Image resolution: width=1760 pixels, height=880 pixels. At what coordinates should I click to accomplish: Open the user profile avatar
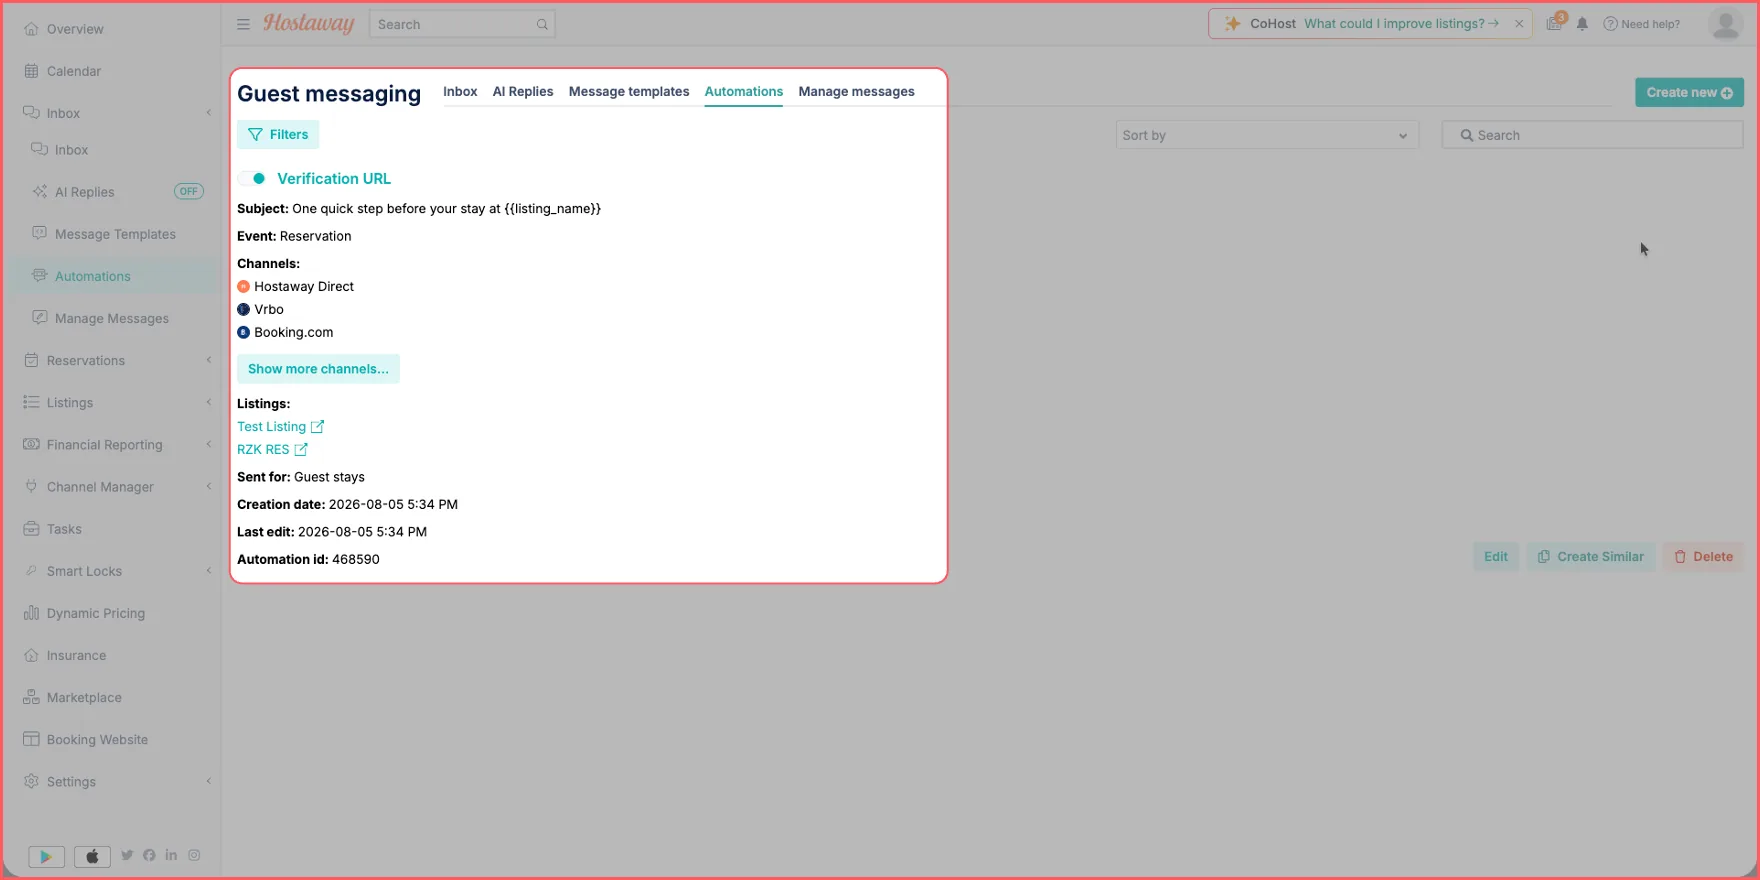point(1726,24)
